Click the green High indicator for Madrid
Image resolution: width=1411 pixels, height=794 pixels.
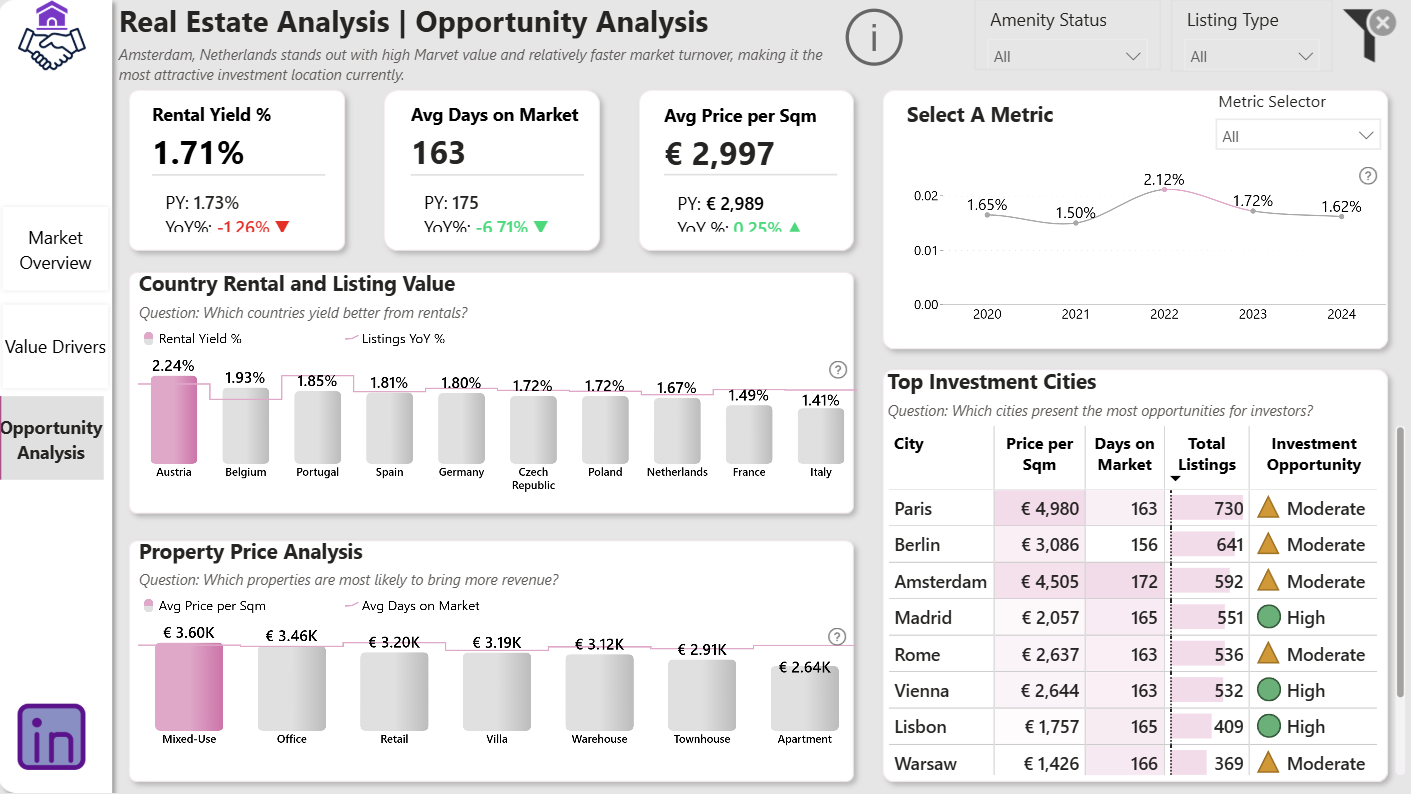point(1268,618)
